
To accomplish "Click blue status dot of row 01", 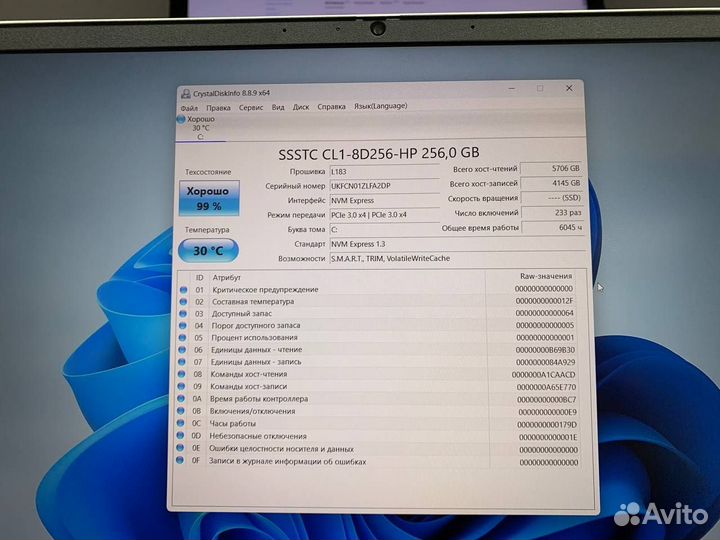I will 184,290.
